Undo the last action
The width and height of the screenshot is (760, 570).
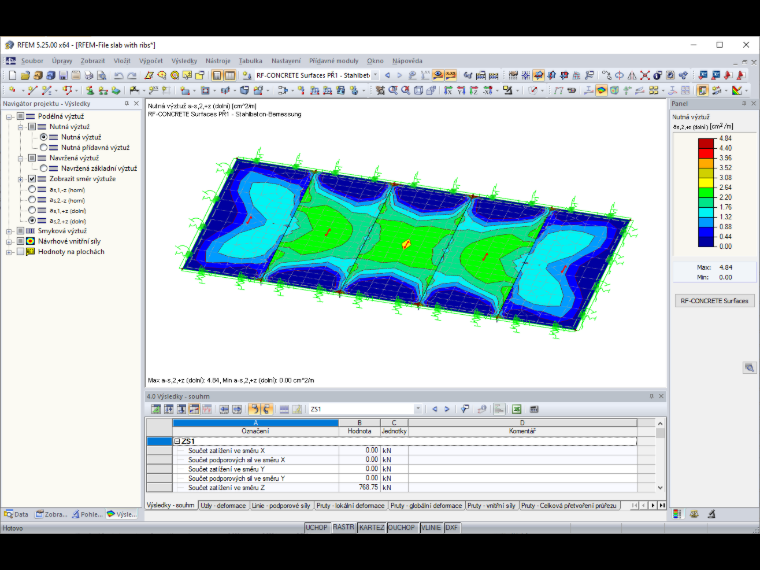point(118,75)
